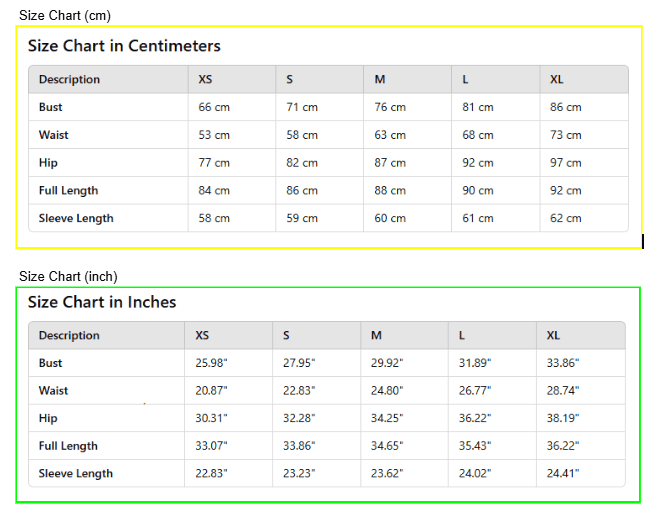The height and width of the screenshot is (511, 658).
Task: Click the 97 cm Hip value under XL
Action: pyautogui.click(x=565, y=162)
